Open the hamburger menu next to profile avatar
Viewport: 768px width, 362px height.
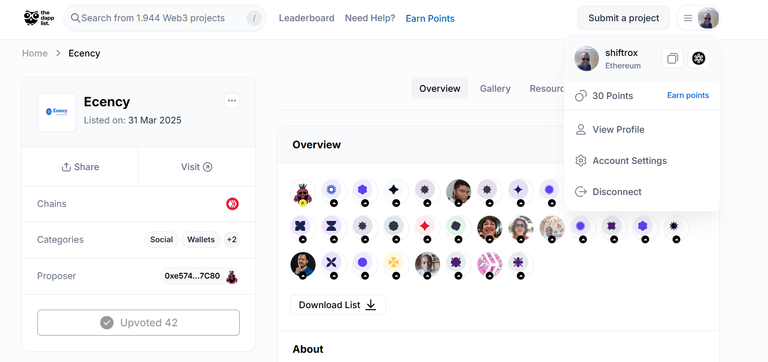point(688,18)
